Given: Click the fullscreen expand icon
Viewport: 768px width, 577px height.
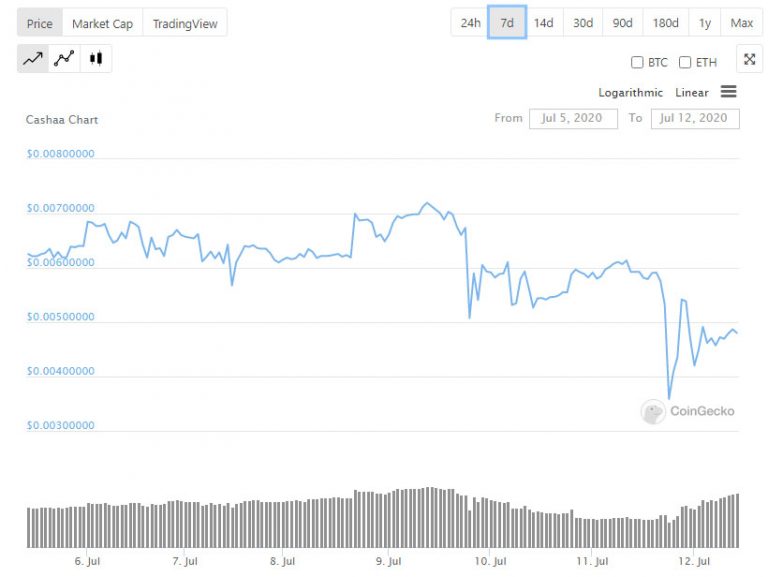Looking at the screenshot, I should pyautogui.click(x=749, y=60).
